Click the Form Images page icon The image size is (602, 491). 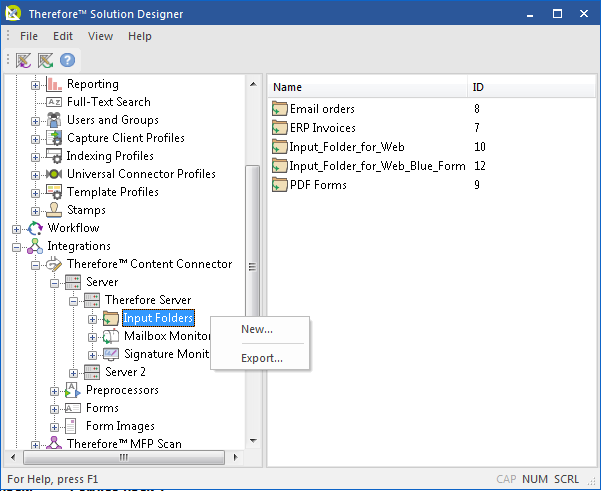(x=71, y=426)
